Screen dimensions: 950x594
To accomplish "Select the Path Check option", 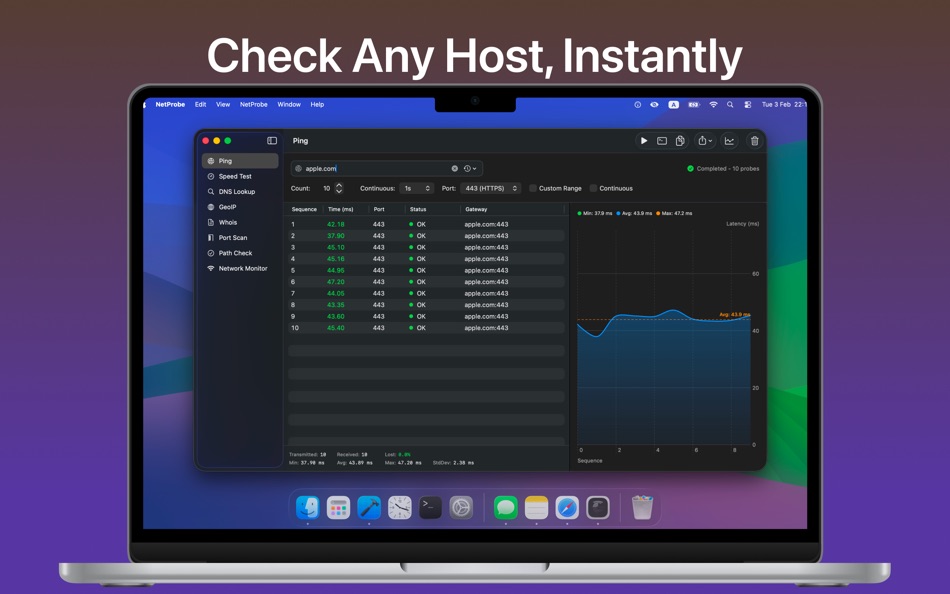I will [231, 253].
